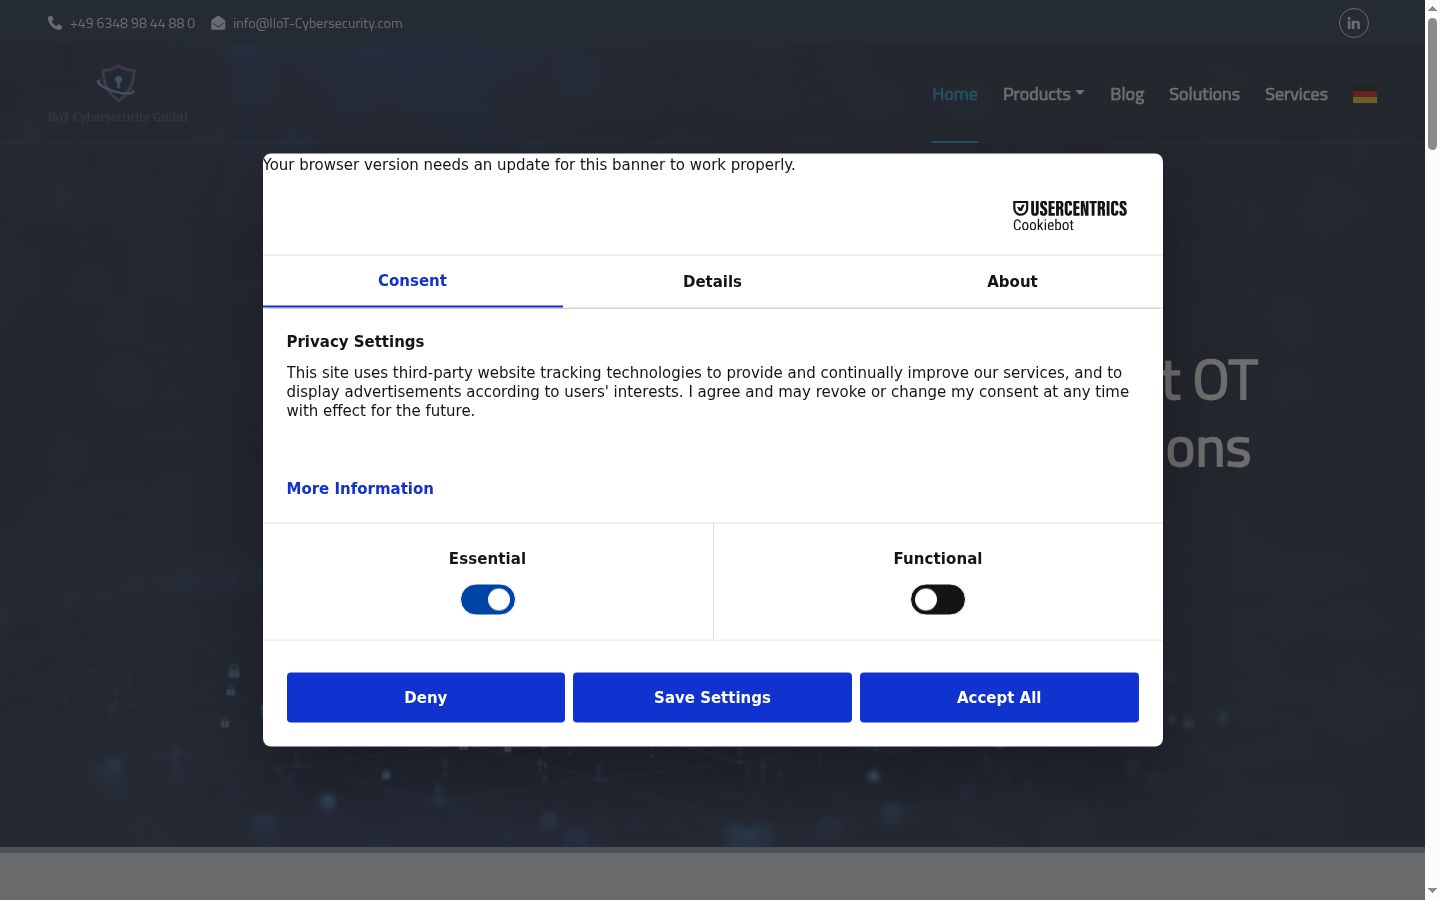
Task: Click Save Settings button
Action: (x=712, y=697)
